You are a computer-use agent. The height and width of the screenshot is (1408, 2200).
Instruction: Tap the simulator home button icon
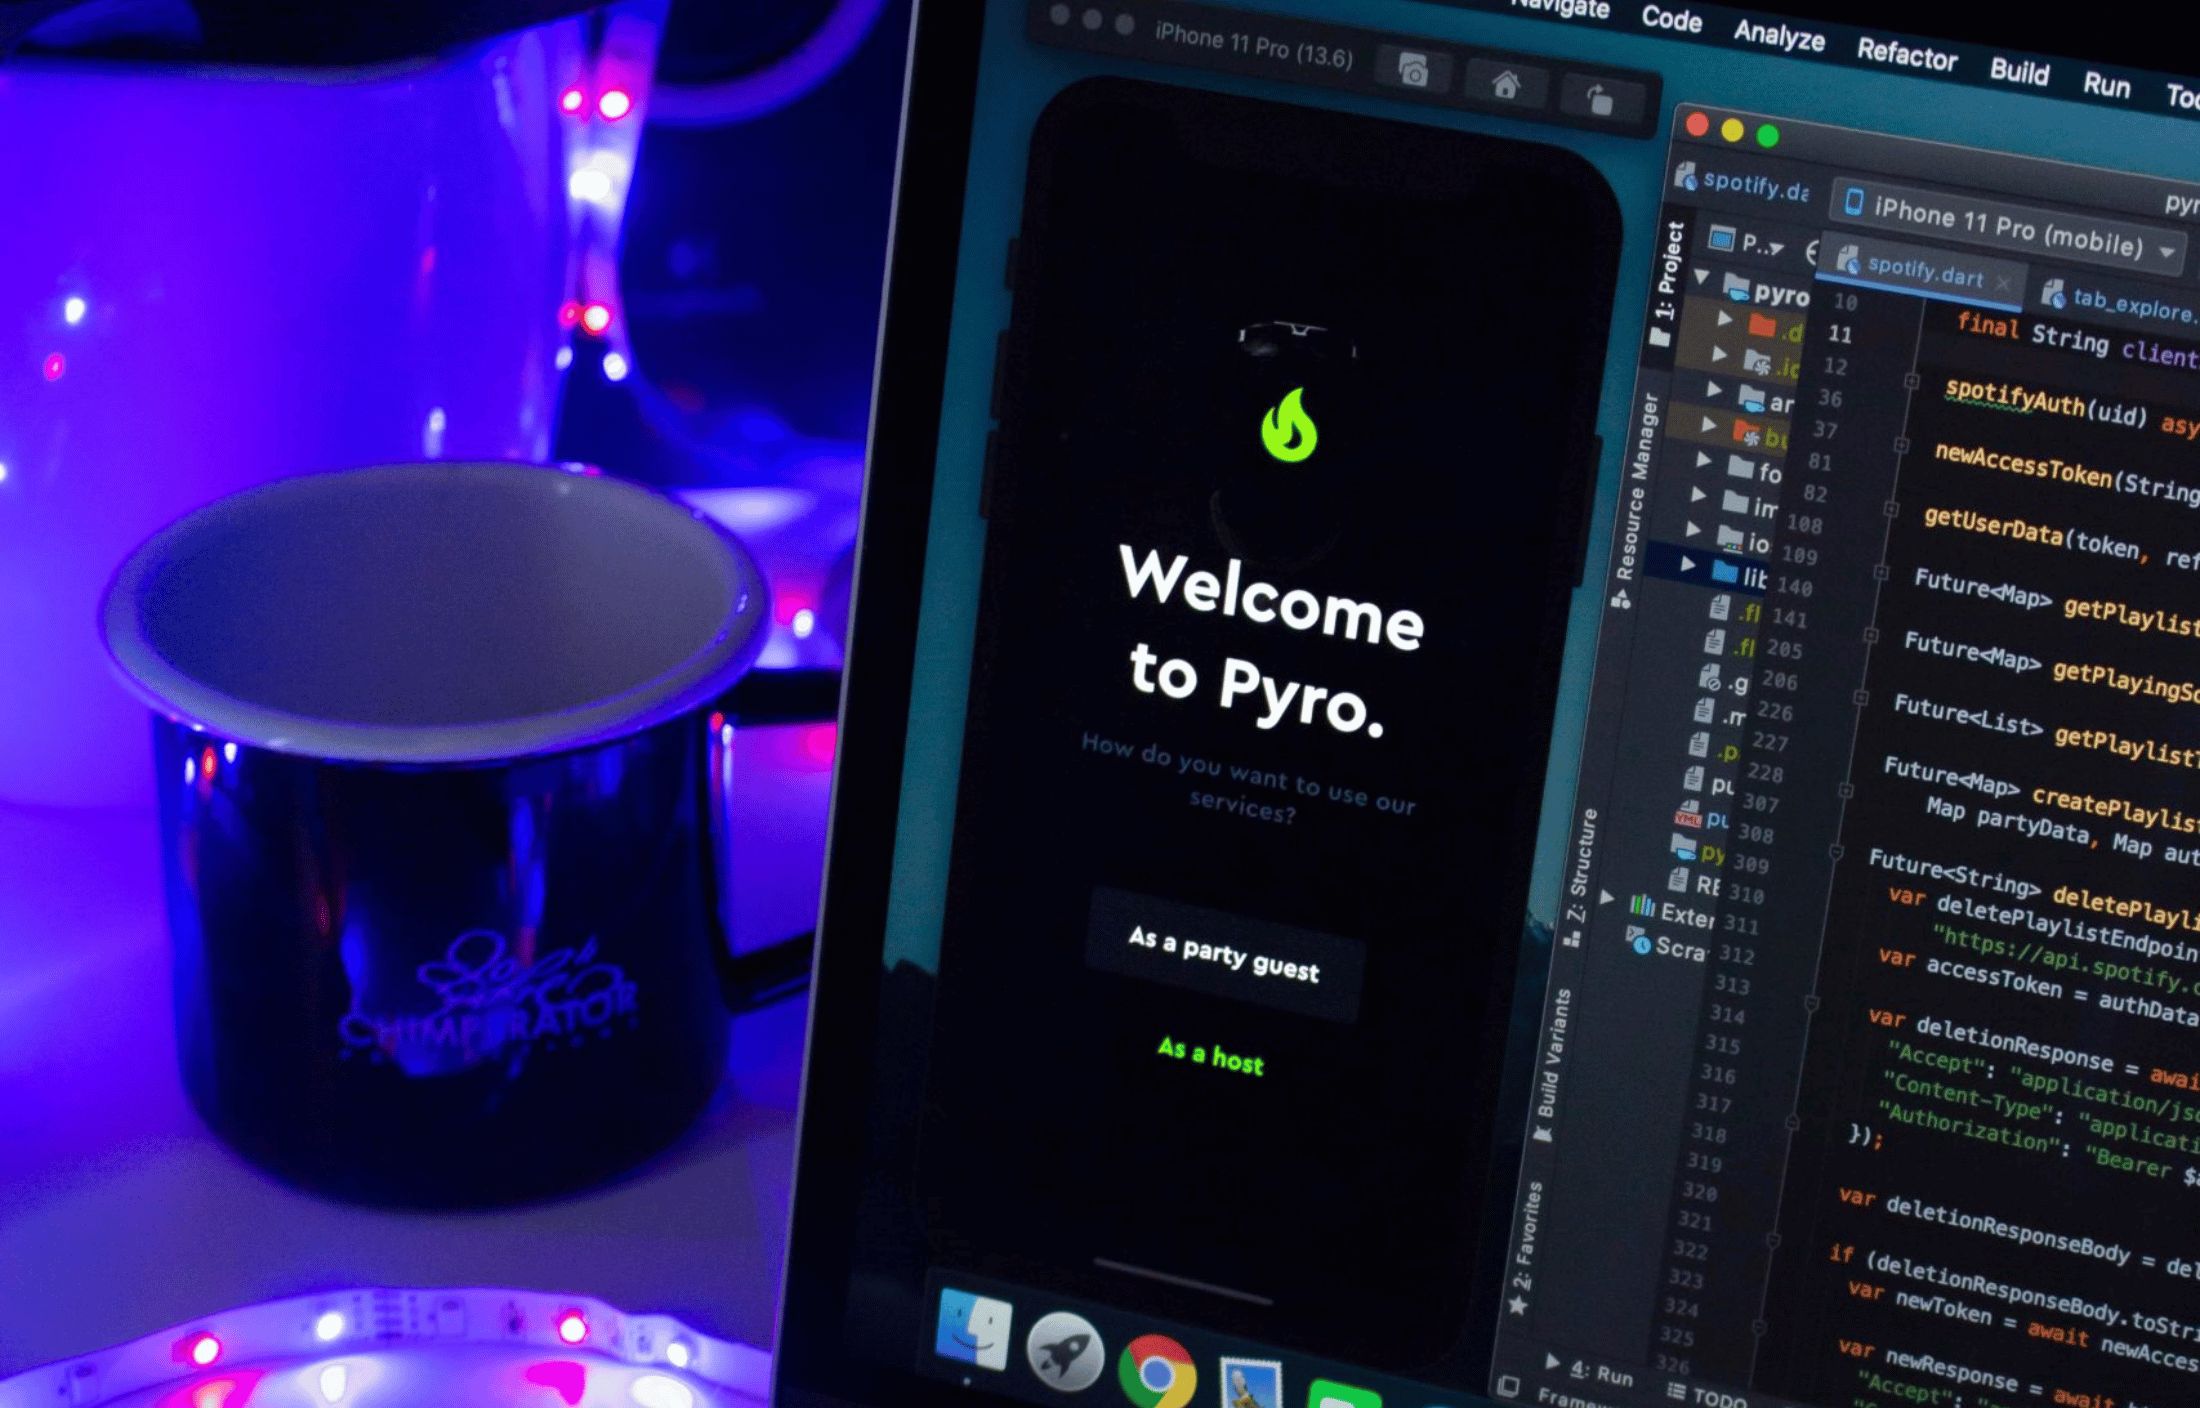click(x=1505, y=85)
